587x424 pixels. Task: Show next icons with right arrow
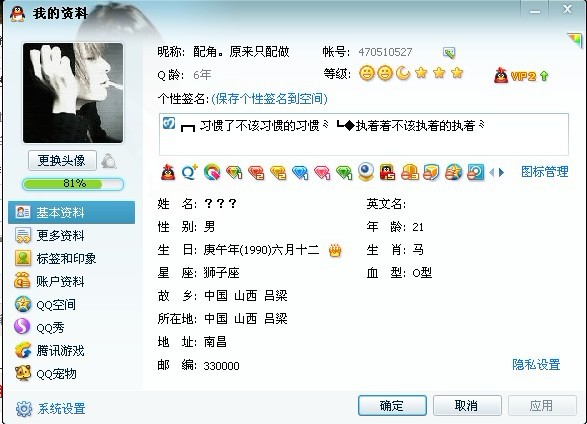click(x=502, y=173)
